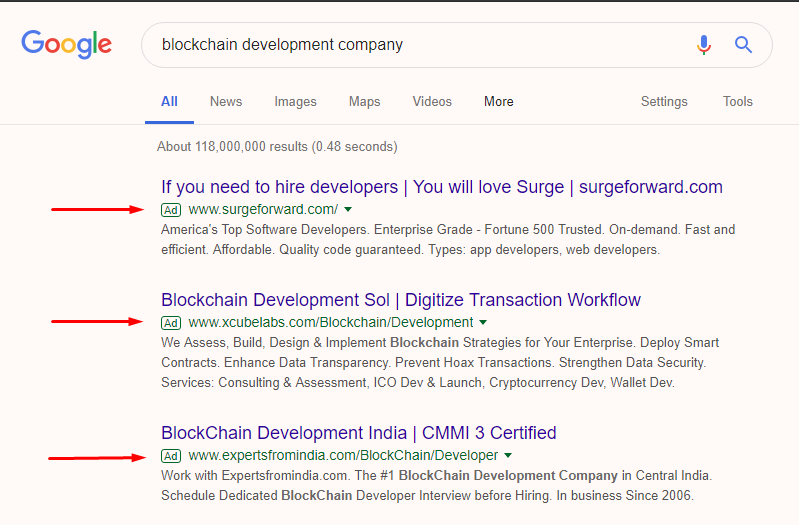Click the magnifying glass search icon
The width and height of the screenshot is (799, 525).
(x=743, y=45)
